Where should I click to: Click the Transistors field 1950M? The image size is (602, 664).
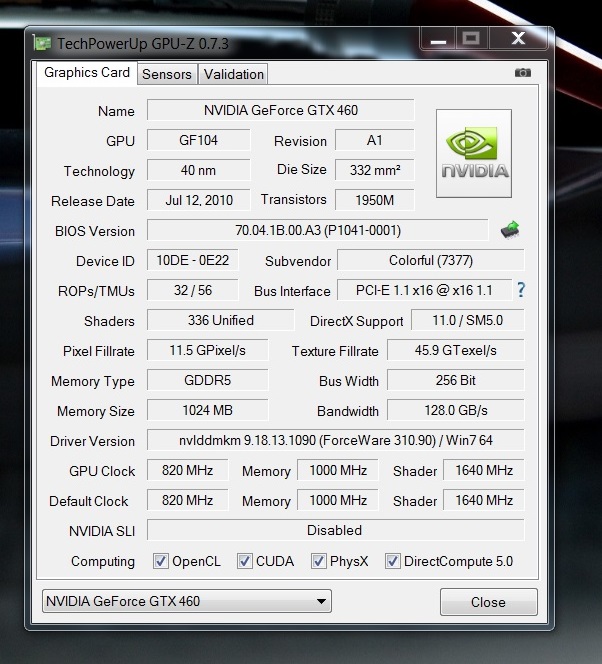(375, 200)
